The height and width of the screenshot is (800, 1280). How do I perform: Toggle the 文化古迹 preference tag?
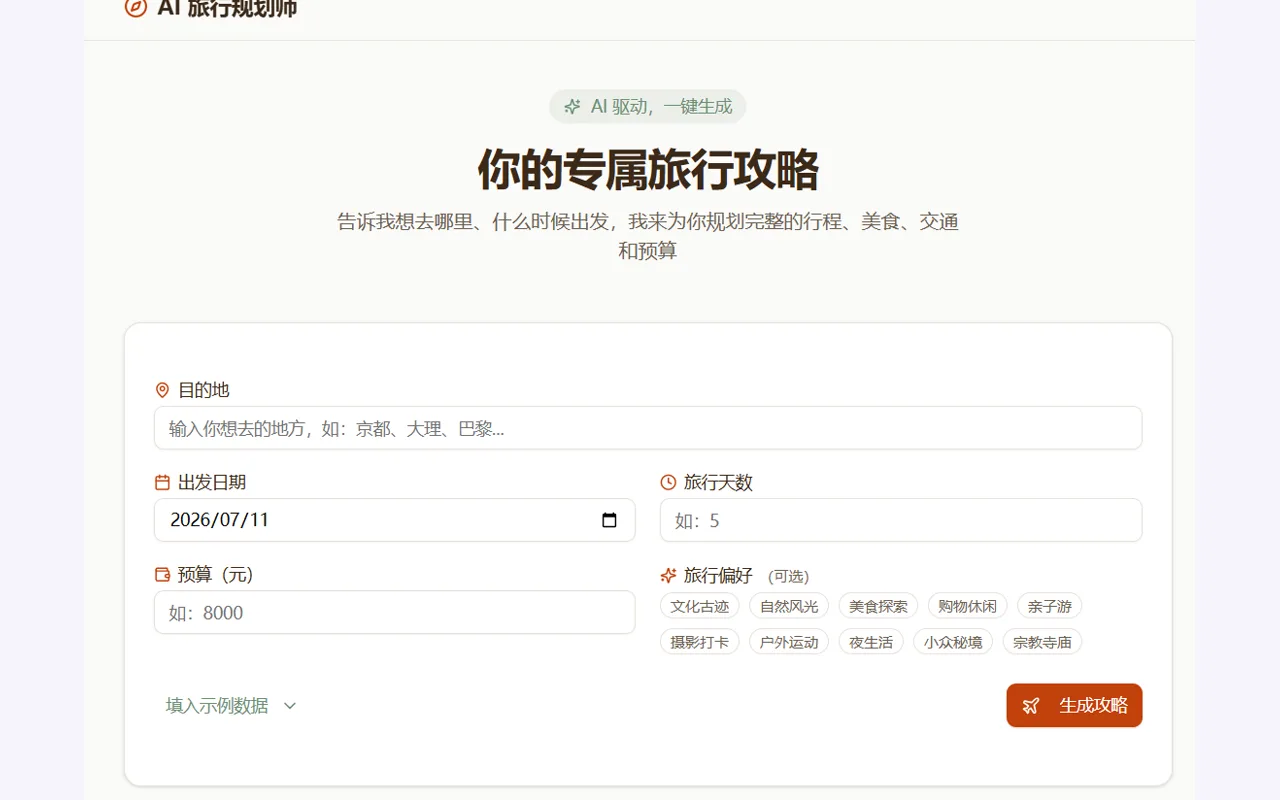pos(700,606)
